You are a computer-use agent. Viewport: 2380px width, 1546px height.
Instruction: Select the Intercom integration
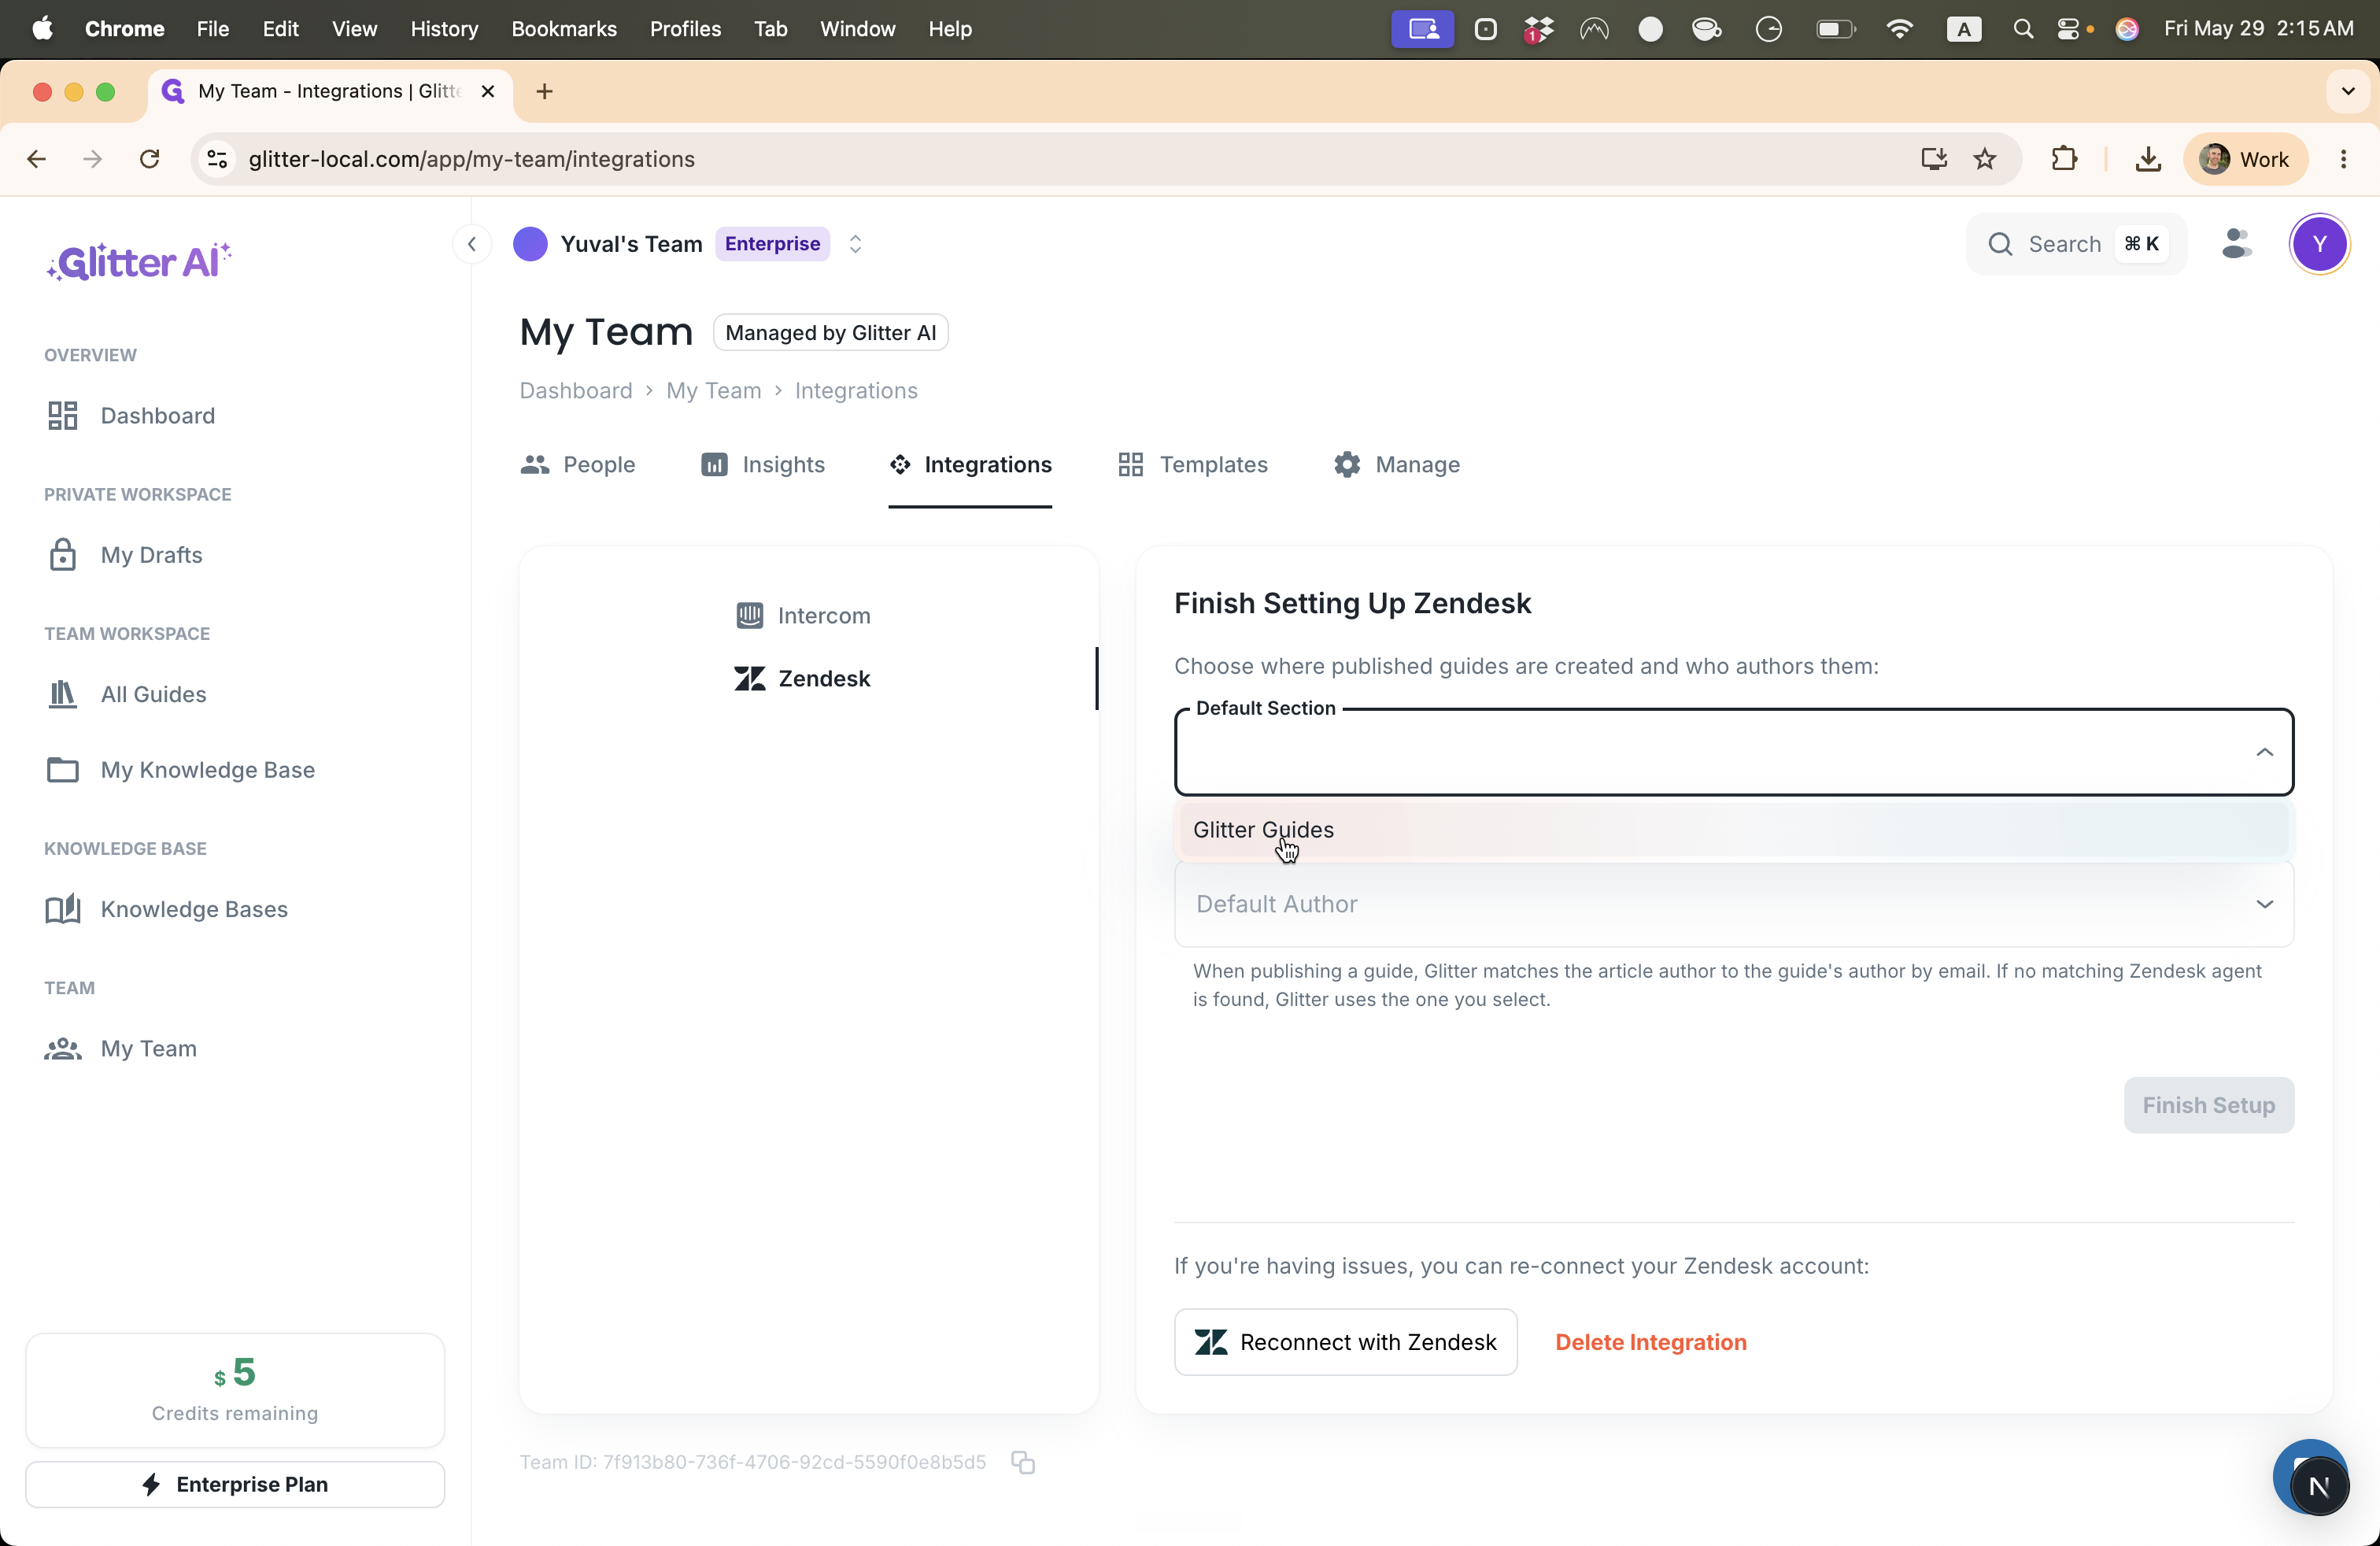803,616
